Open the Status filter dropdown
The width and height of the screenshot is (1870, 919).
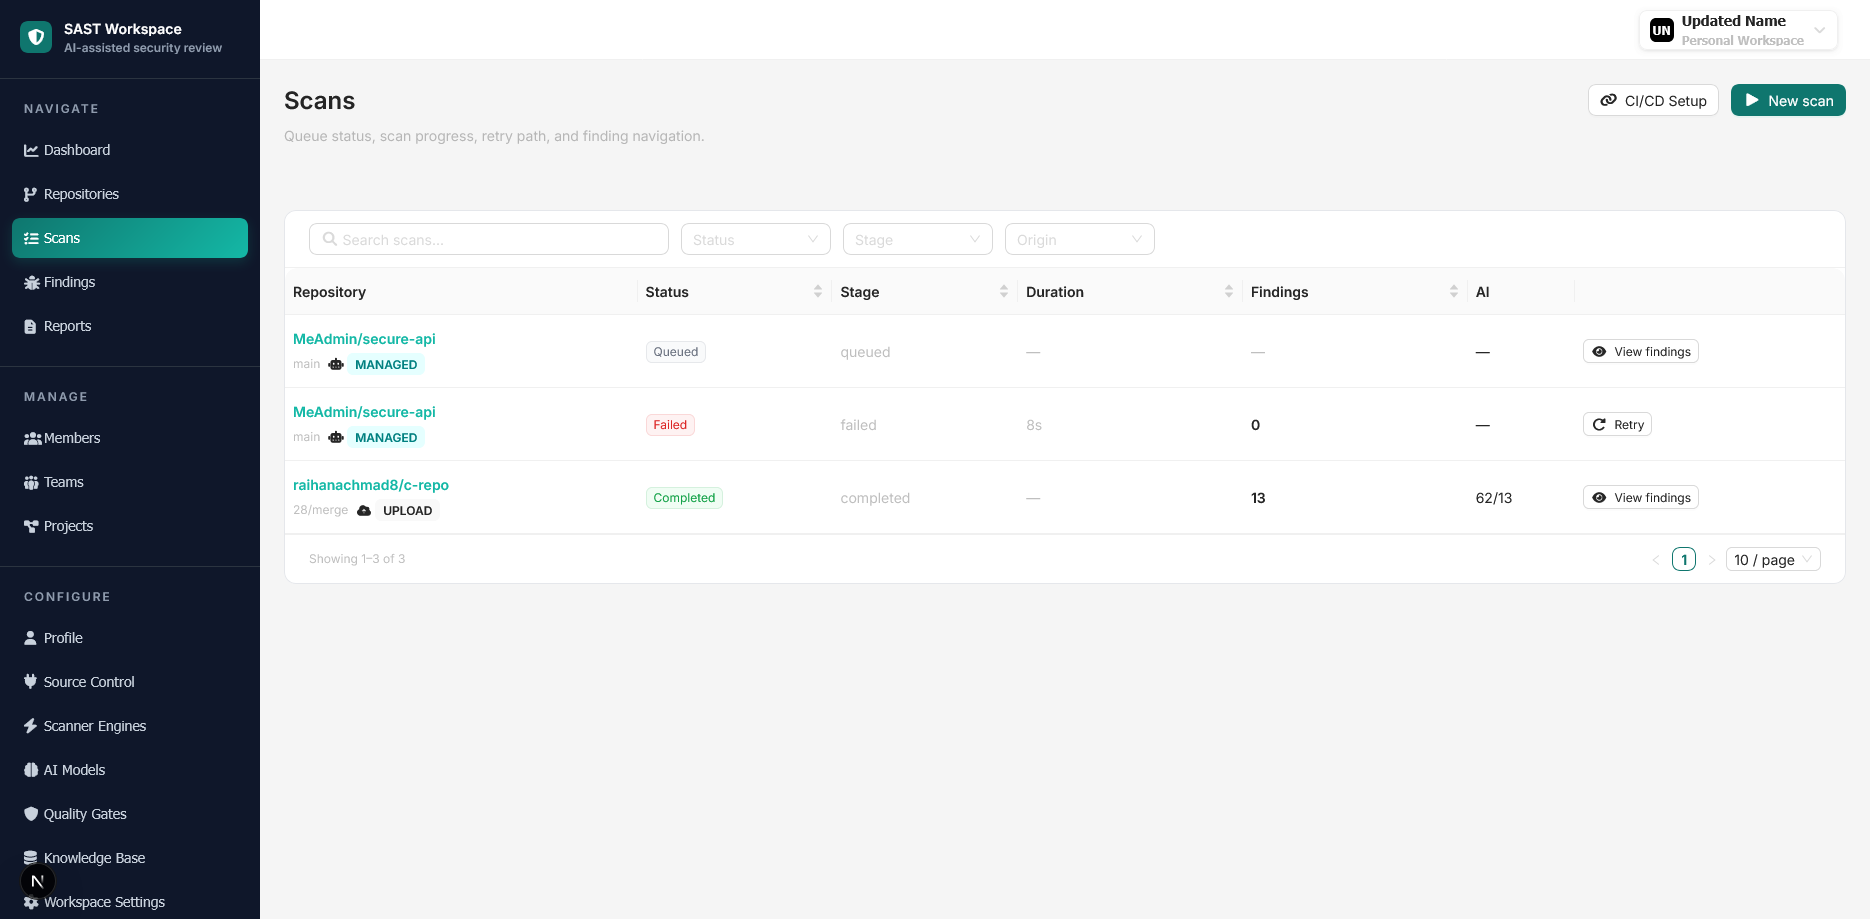pyautogui.click(x=756, y=239)
